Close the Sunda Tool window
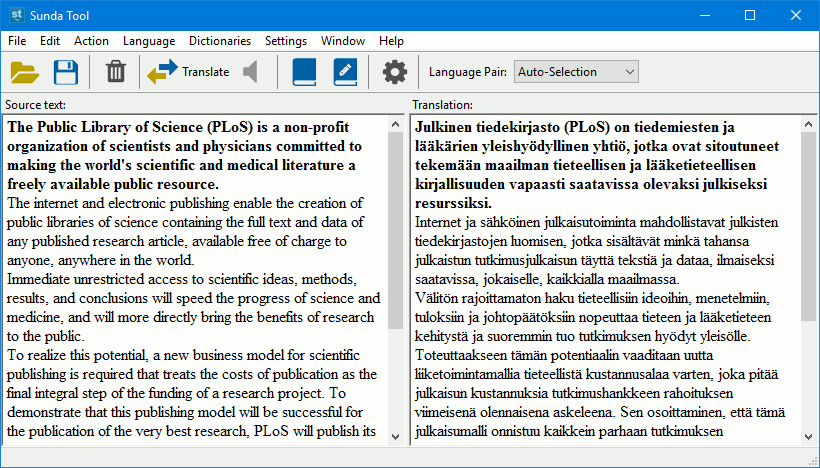The width and height of the screenshot is (820, 468). tap(796, 15)
